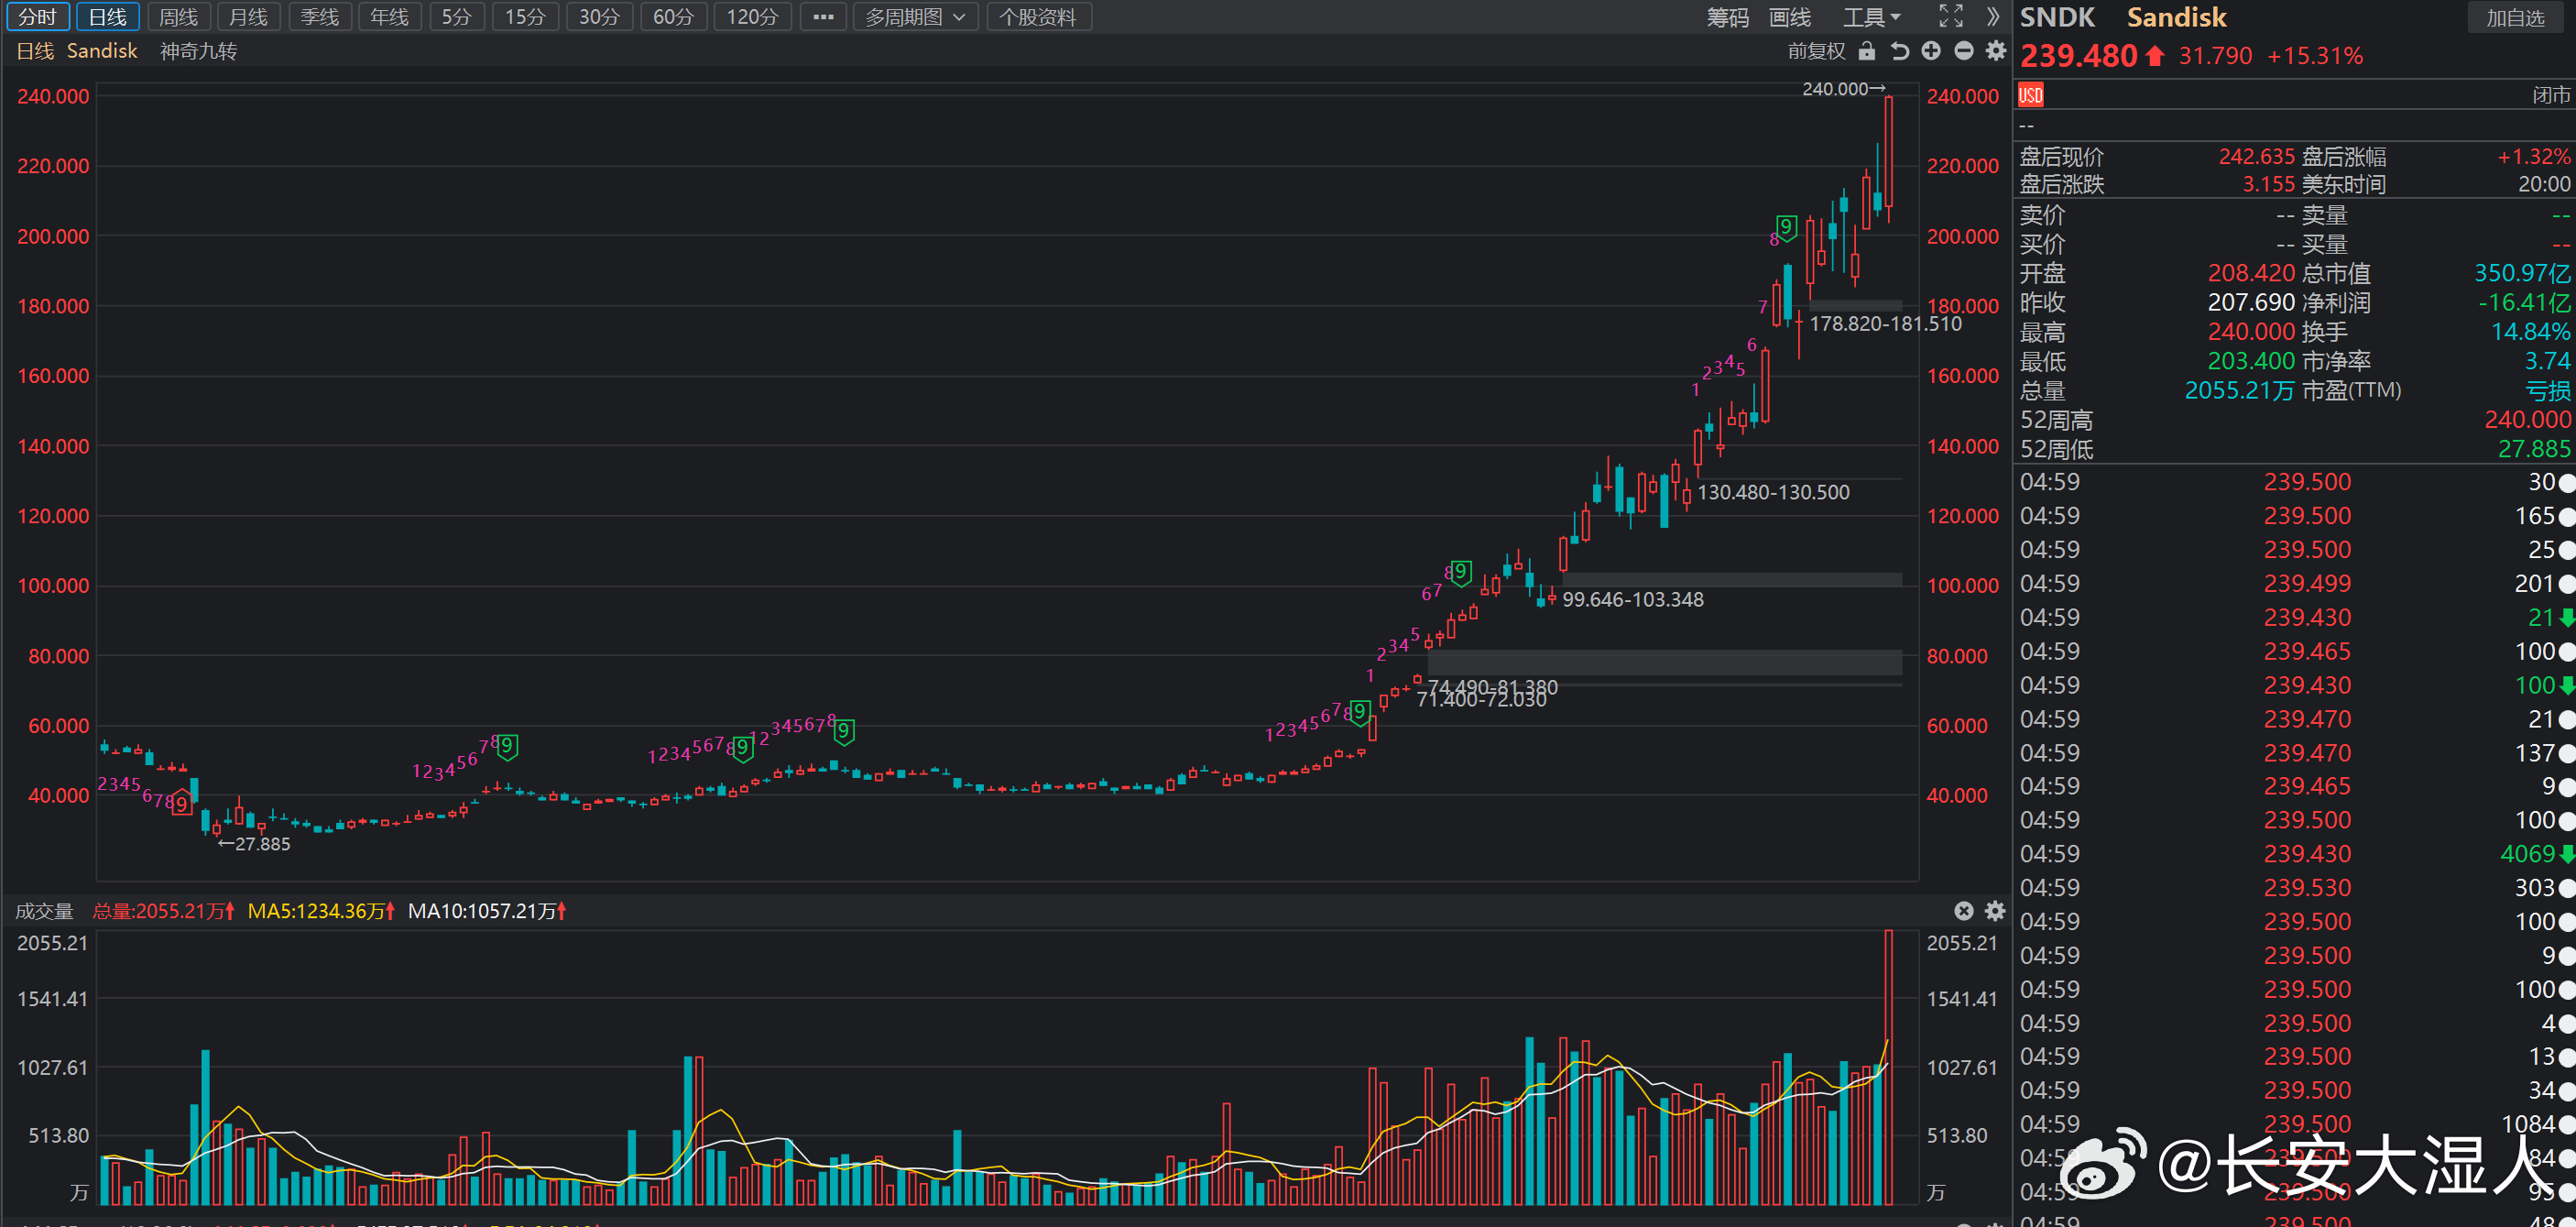Click 加自选 add to watchlist button
The width and height of the screenshot is (2576, 1227).
(x=2515, y=18)
